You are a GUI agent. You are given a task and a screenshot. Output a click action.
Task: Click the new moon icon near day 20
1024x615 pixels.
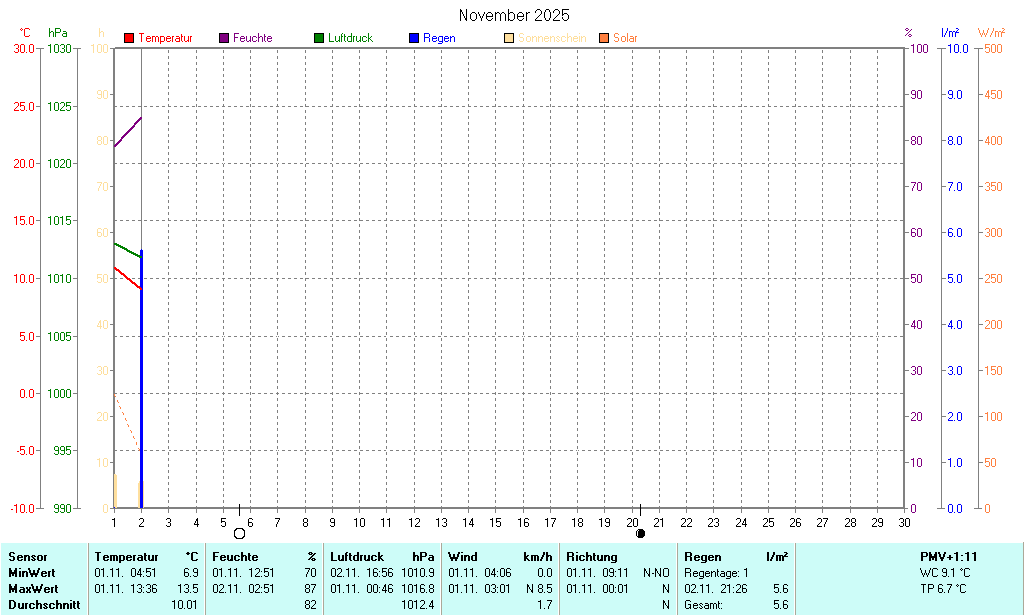[x=640, y=533]
